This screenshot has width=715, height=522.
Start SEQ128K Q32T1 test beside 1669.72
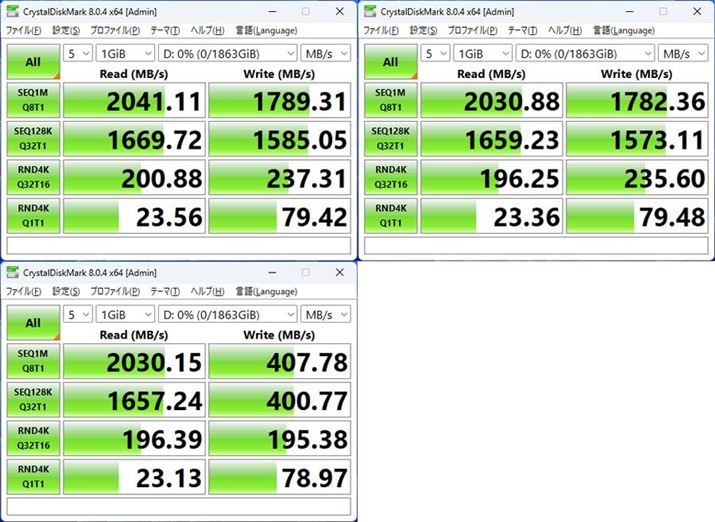[33, 139]
